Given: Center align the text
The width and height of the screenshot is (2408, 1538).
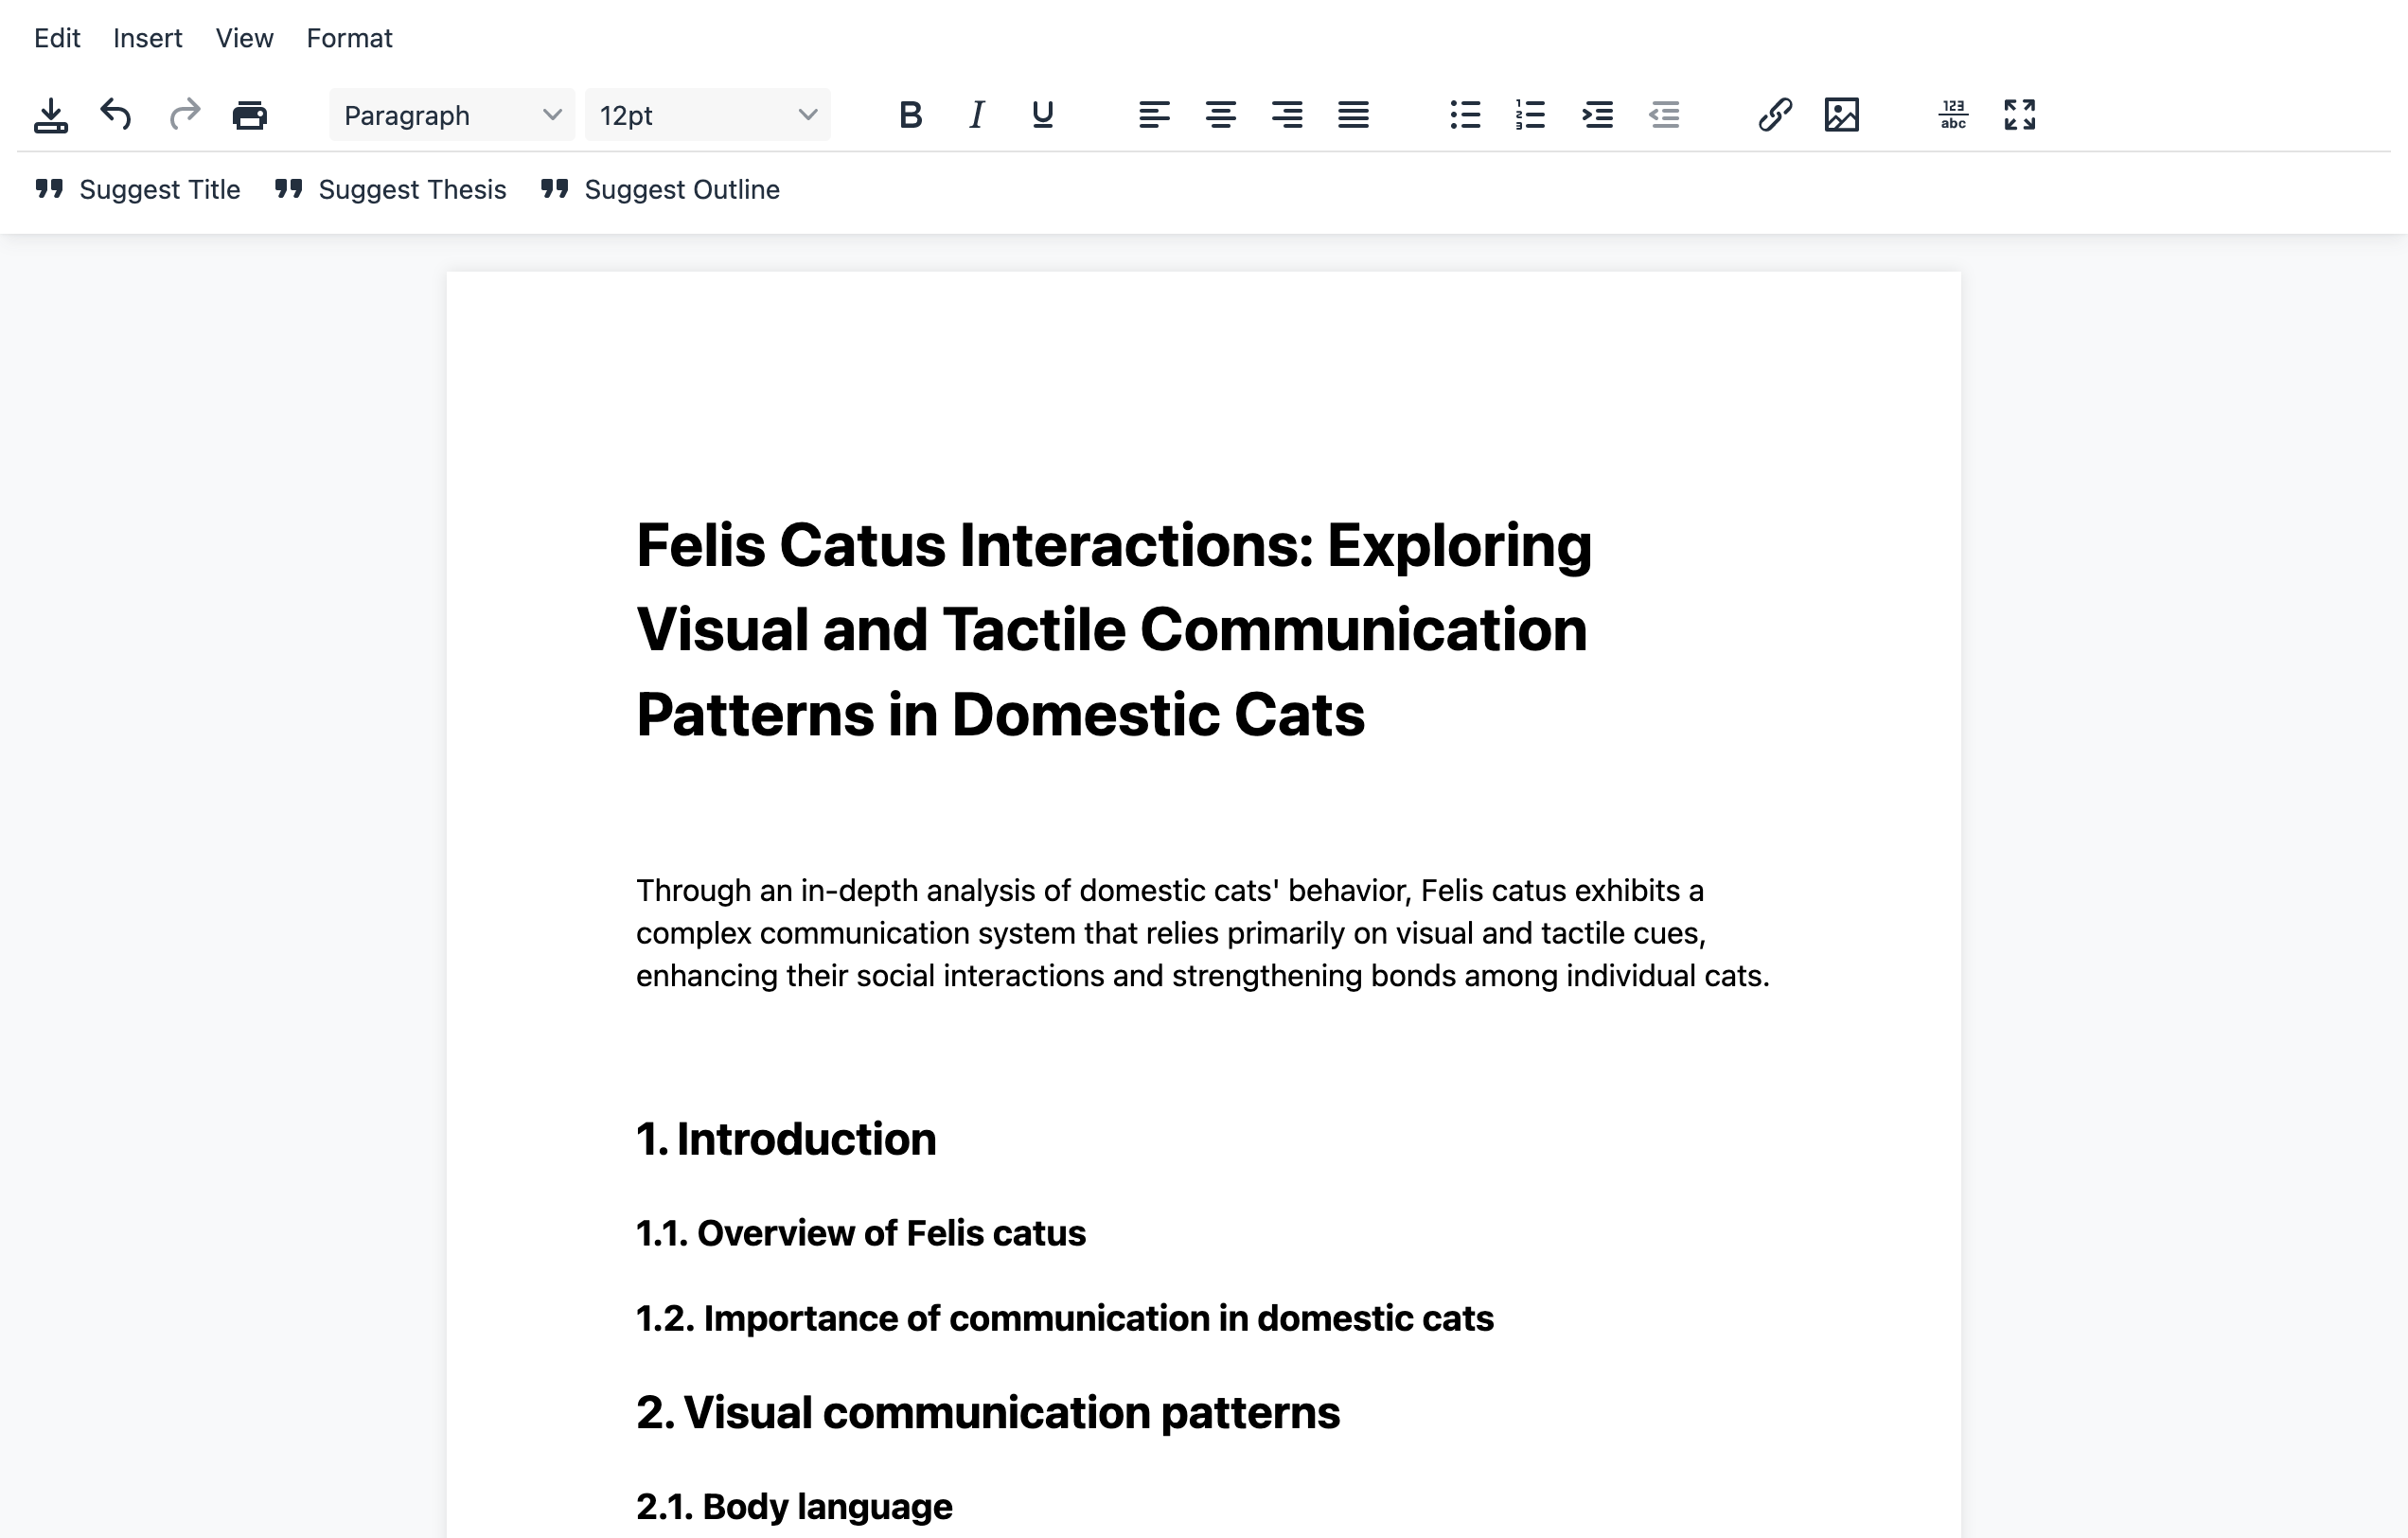Looking at the screenshot, I should click(x=1220, y=115).
